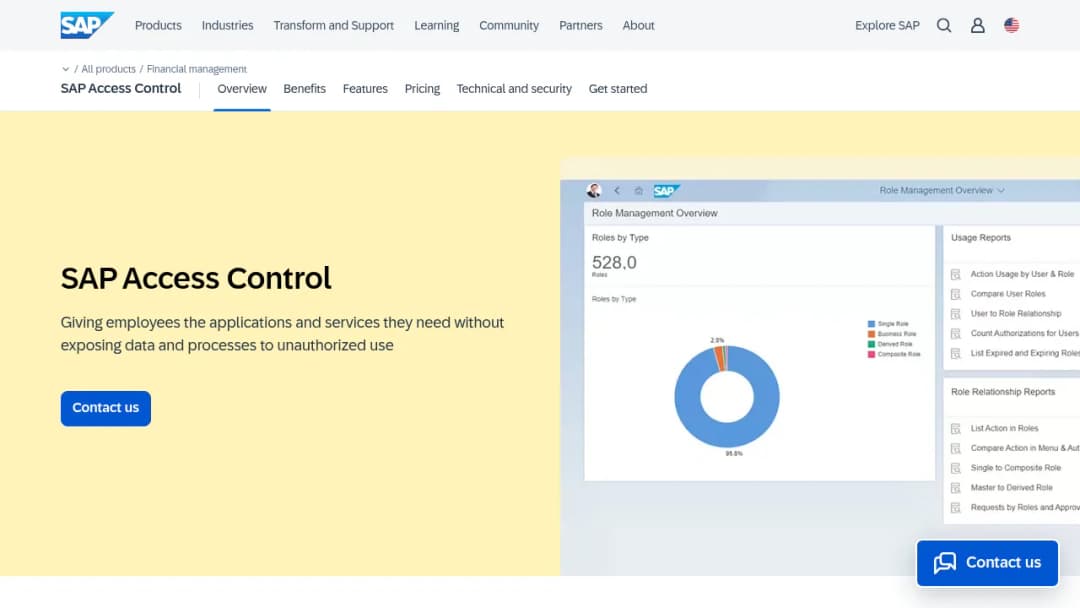The height and width of the screenshot is (608, 1080).
Task: Click the home icon in the dashboard preview
Action: (638, 191)
